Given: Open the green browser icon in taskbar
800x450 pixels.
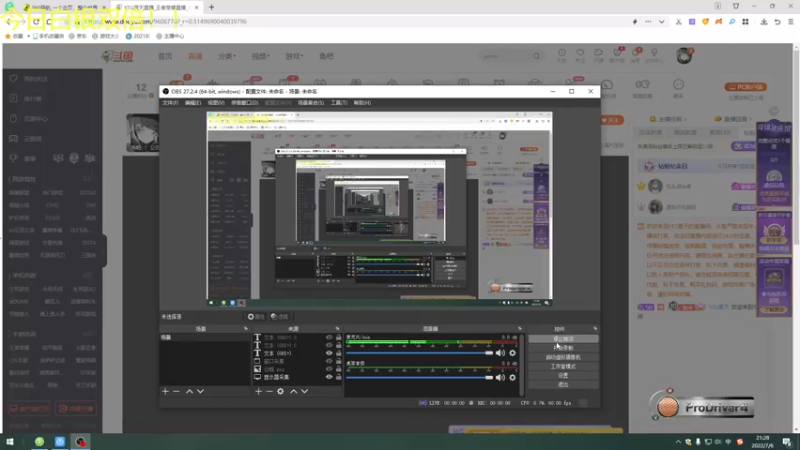Looking at the screenshot, I should pos(39,442).
